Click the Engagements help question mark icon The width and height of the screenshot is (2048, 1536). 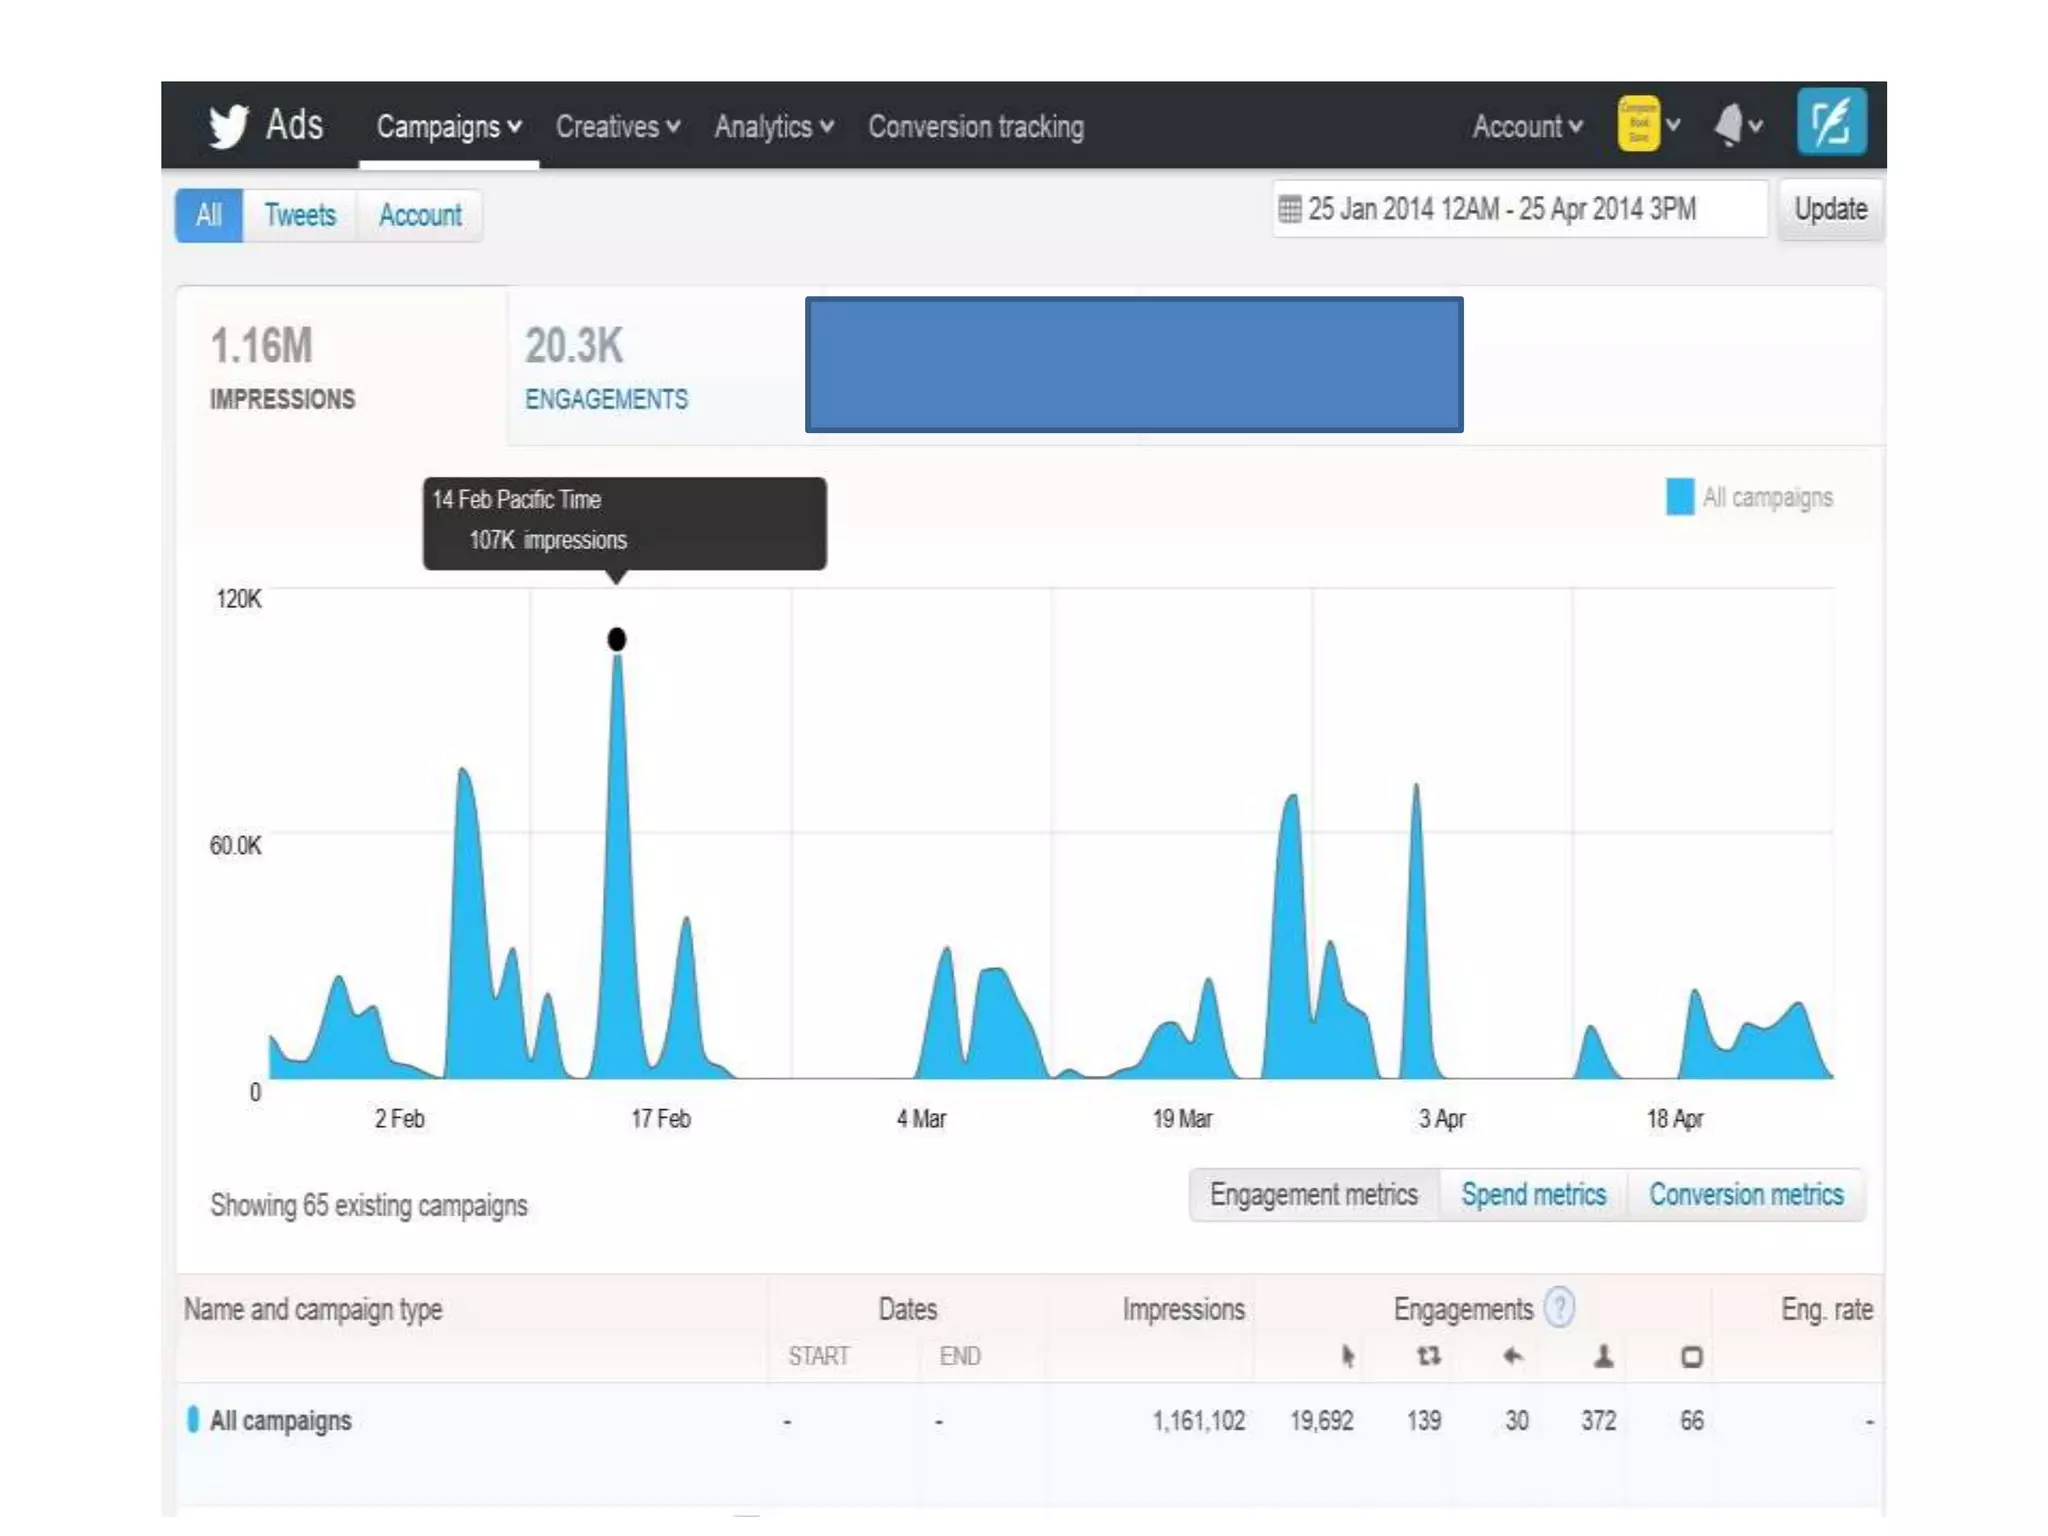[x=1559, y=1308]
